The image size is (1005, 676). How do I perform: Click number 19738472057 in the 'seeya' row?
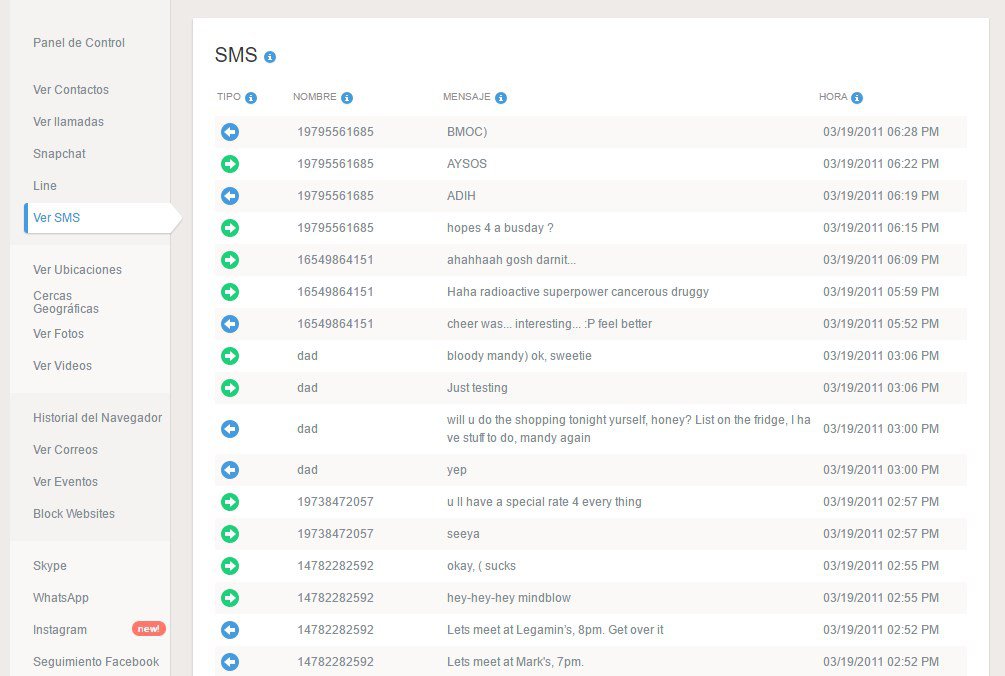click(335, 534)
